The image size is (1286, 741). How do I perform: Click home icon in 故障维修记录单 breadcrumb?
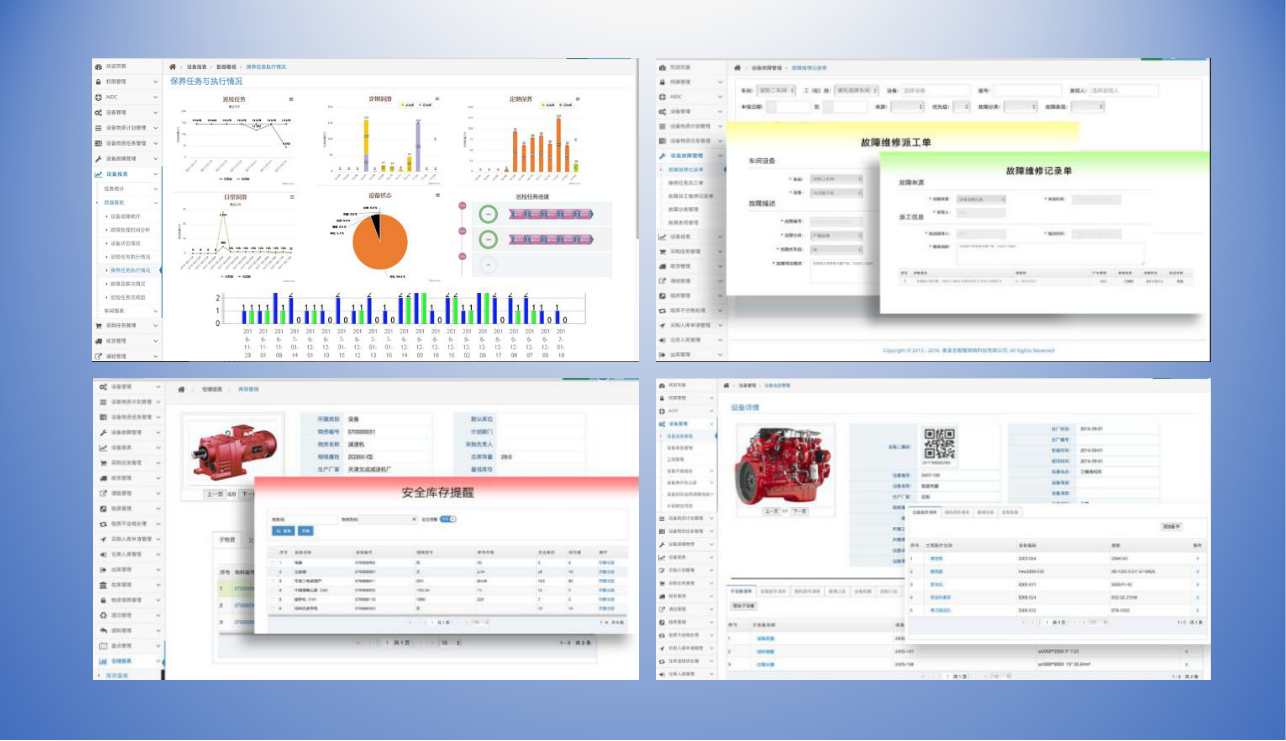click(737, 68)
